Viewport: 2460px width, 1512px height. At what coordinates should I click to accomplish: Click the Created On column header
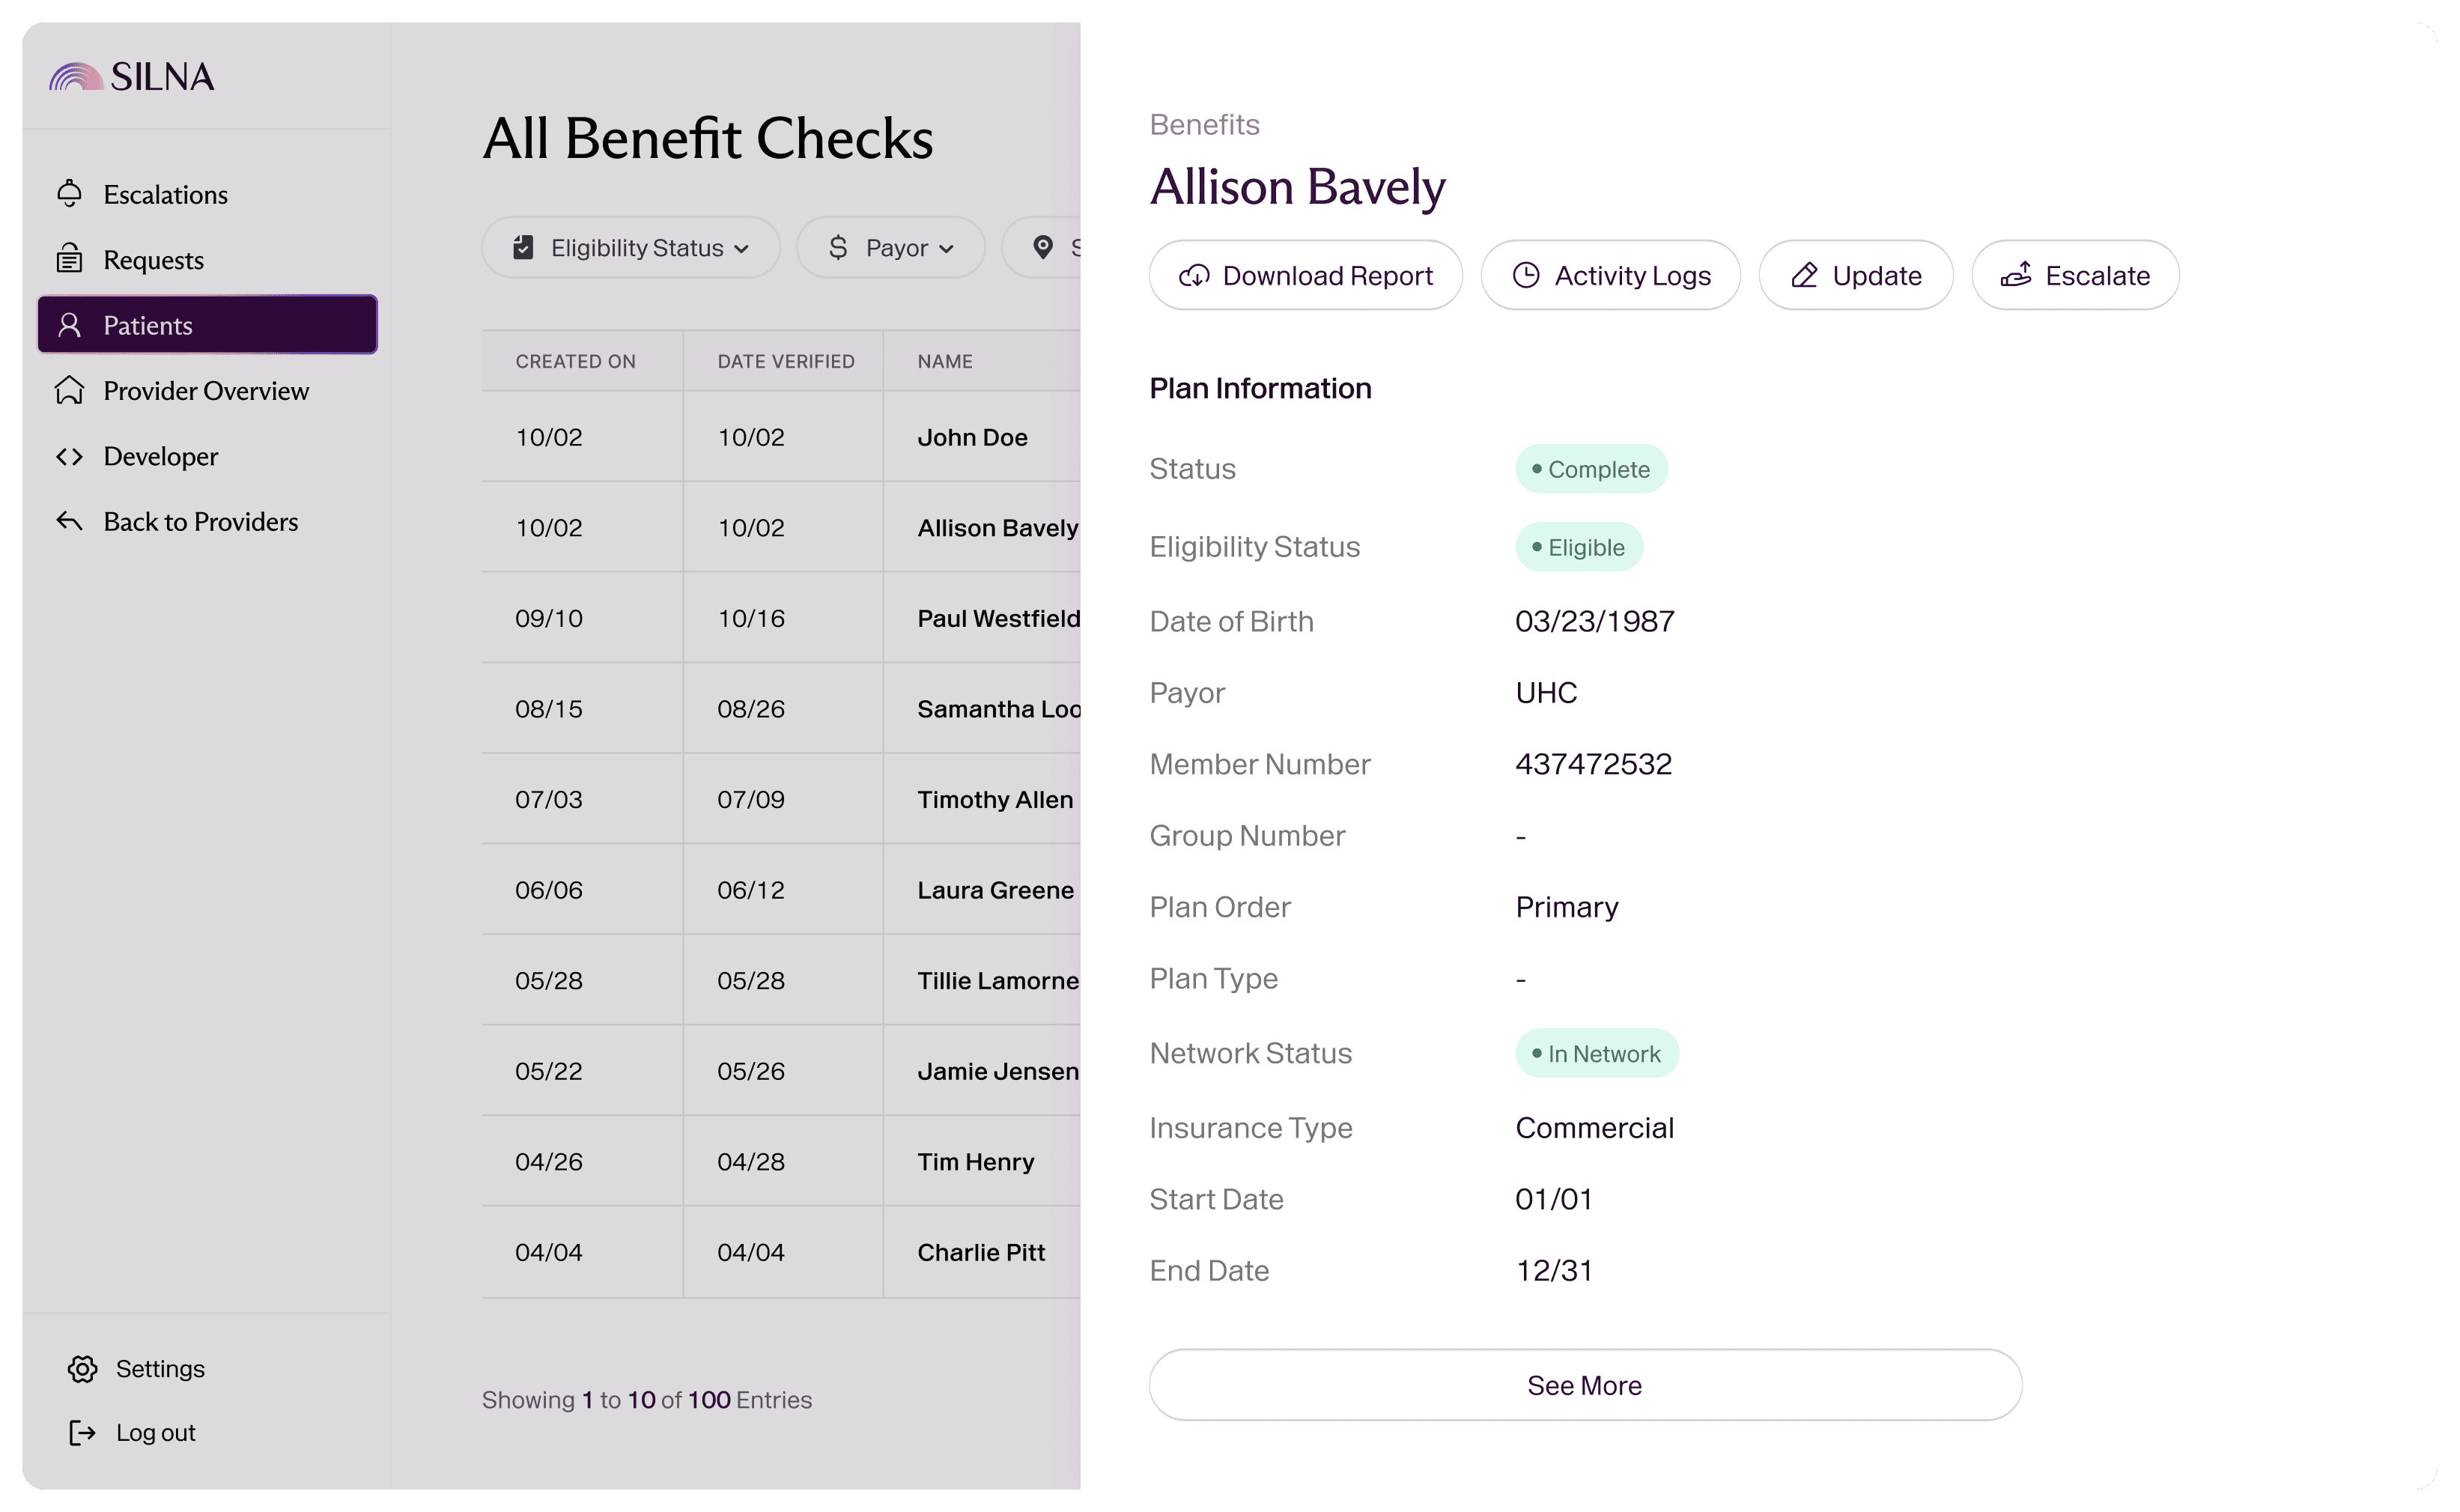click(x=575, y=361)
